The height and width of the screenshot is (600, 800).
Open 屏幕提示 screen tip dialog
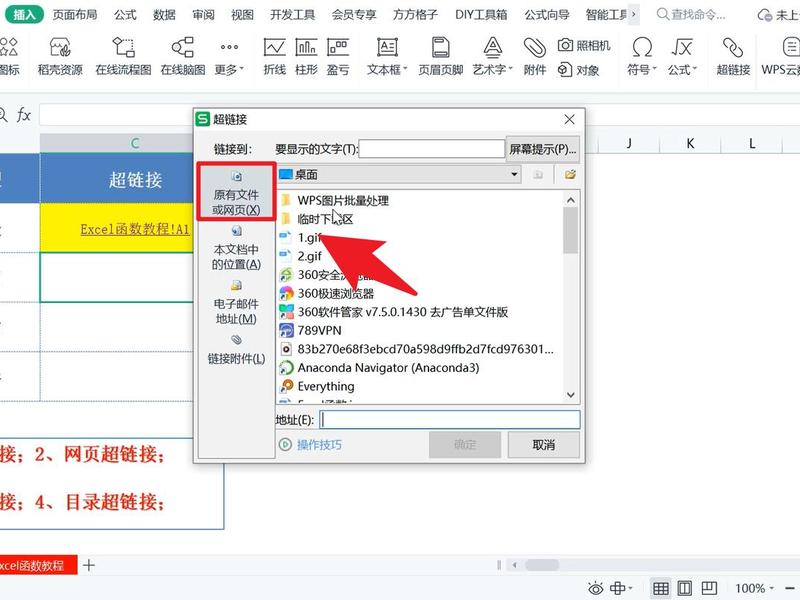[x=543, y=149]
